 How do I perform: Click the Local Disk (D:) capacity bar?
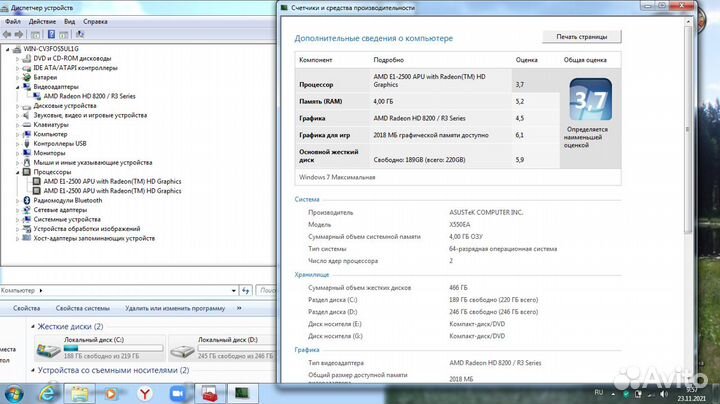236,348
